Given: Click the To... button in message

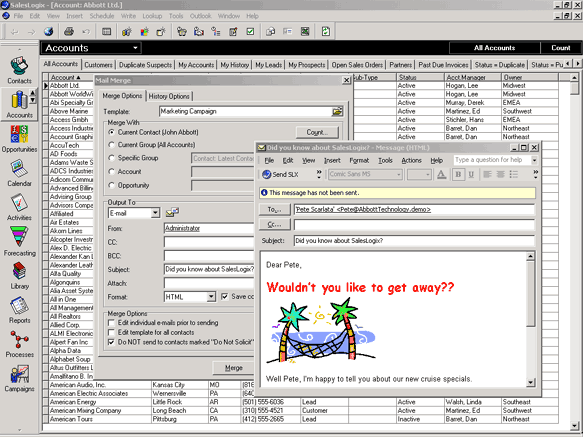Looking at the screenshot, I should coord(275,210).
